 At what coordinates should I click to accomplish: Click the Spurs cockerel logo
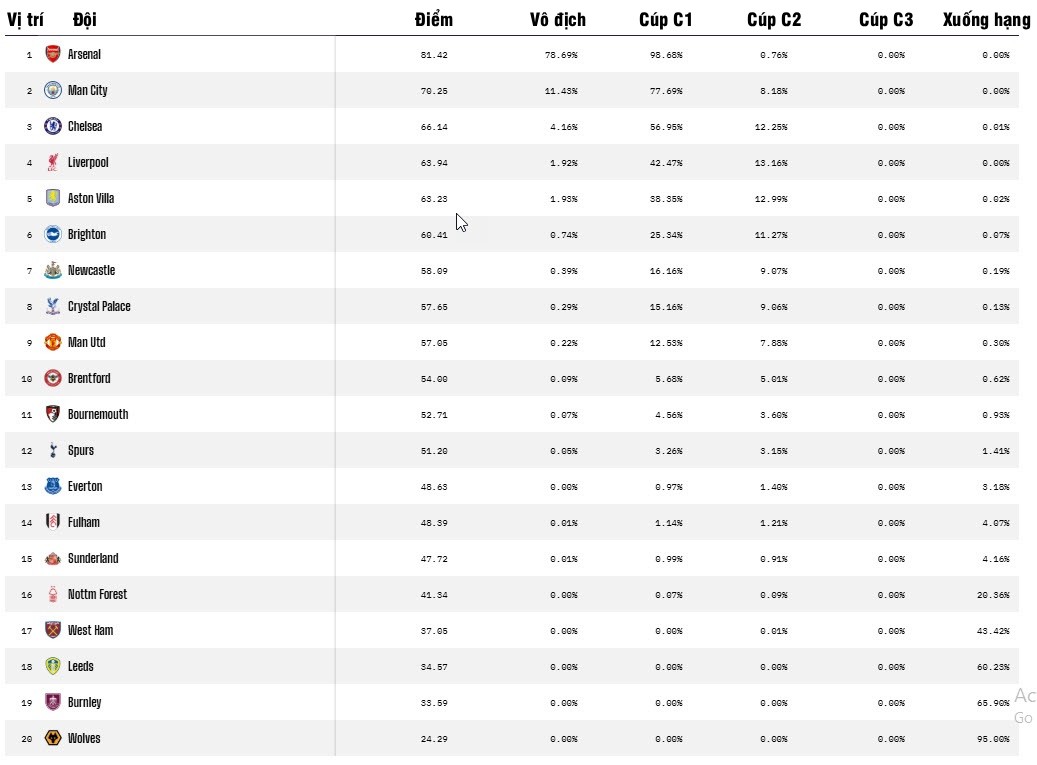coord(53,451)
